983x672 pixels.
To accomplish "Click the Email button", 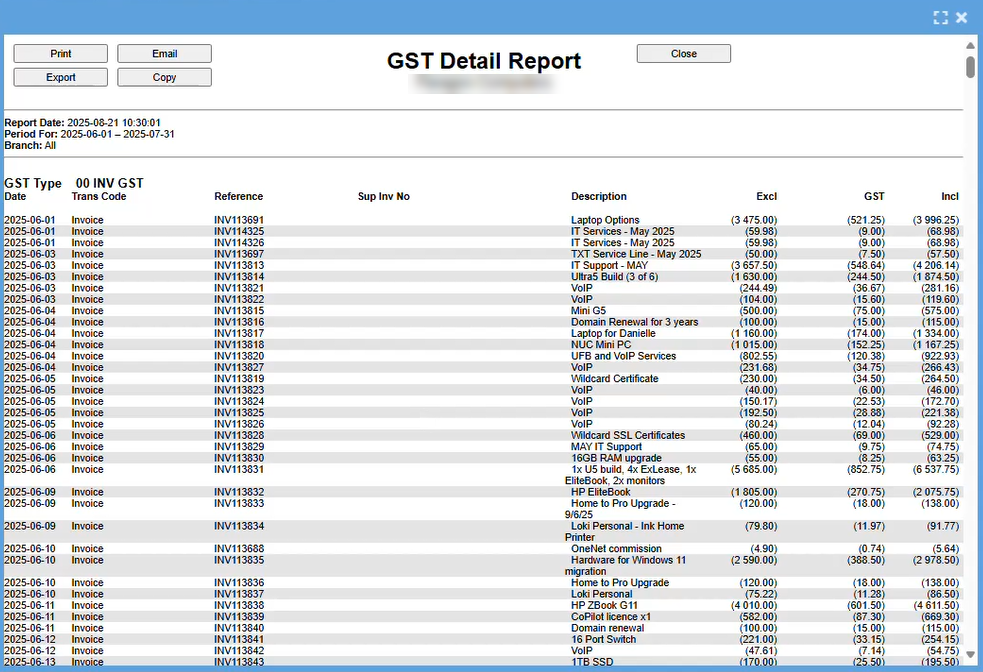I will (164, 54).
